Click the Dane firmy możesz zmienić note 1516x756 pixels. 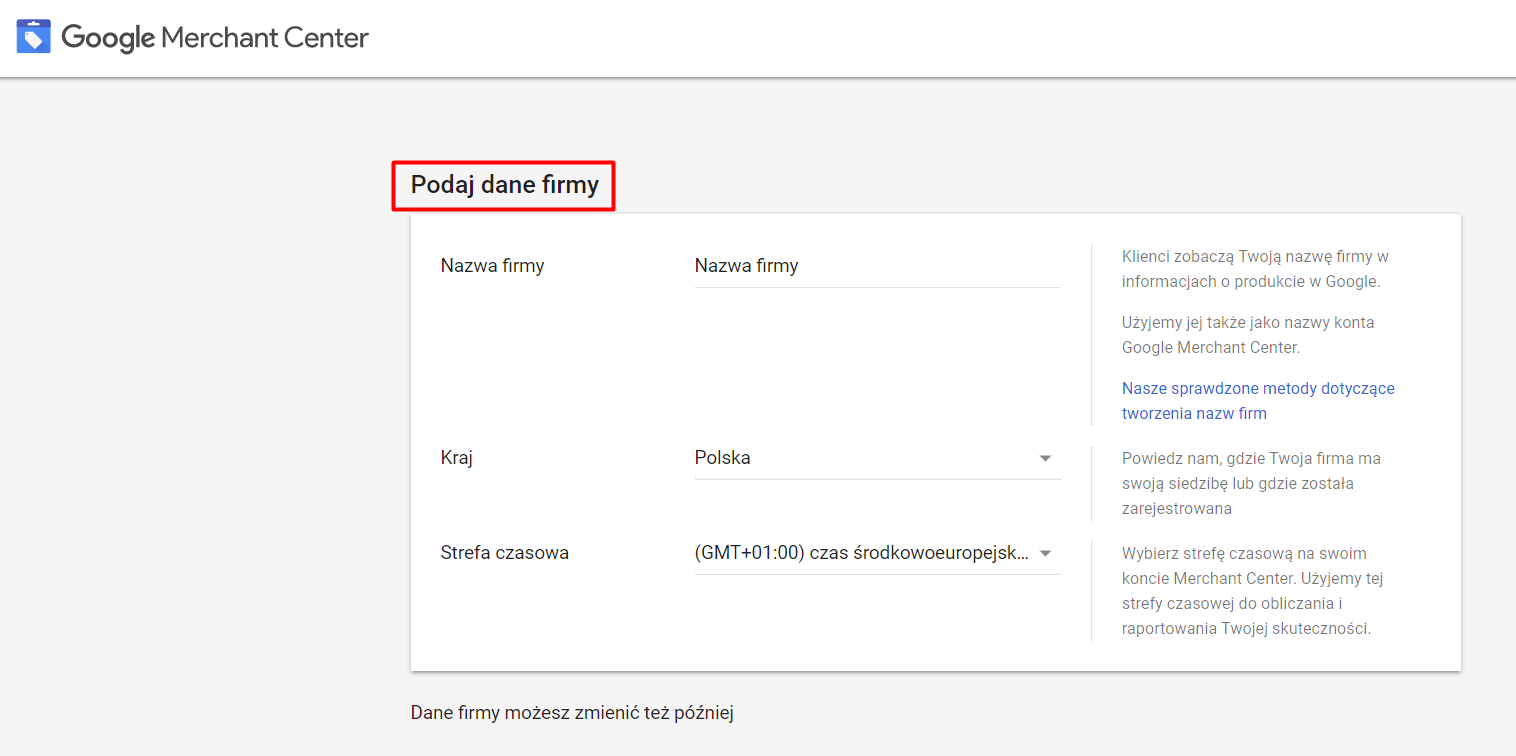572,713
